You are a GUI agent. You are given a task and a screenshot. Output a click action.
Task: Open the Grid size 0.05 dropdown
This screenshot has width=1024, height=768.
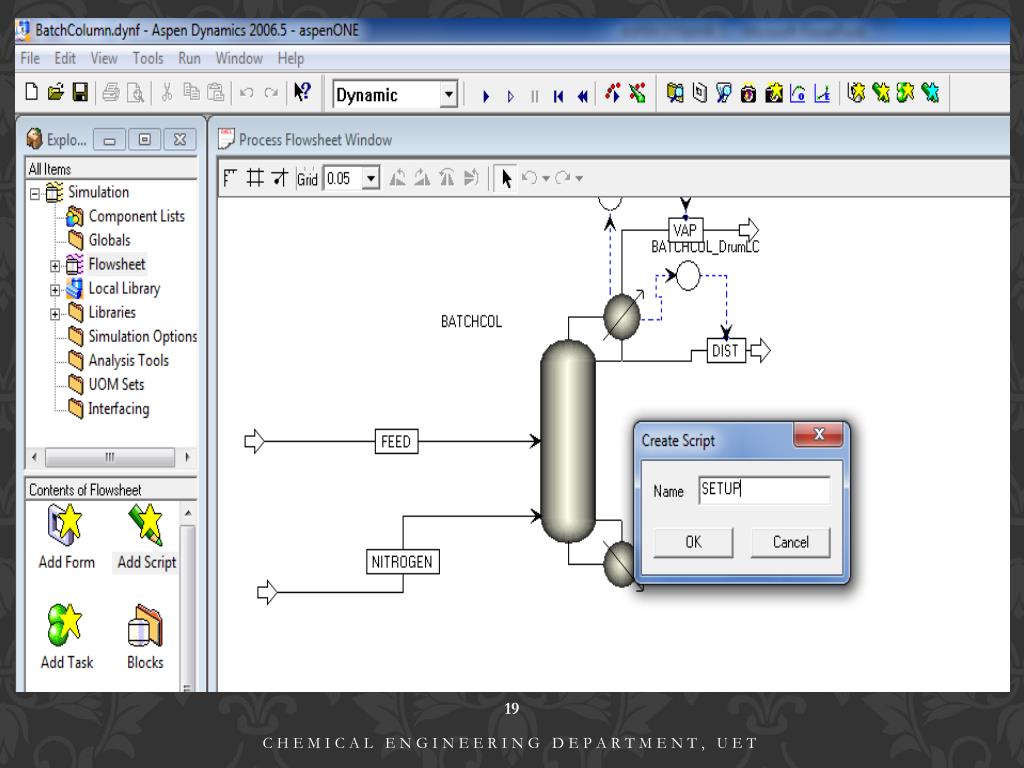pyautogui.click(x=371, y=178)
